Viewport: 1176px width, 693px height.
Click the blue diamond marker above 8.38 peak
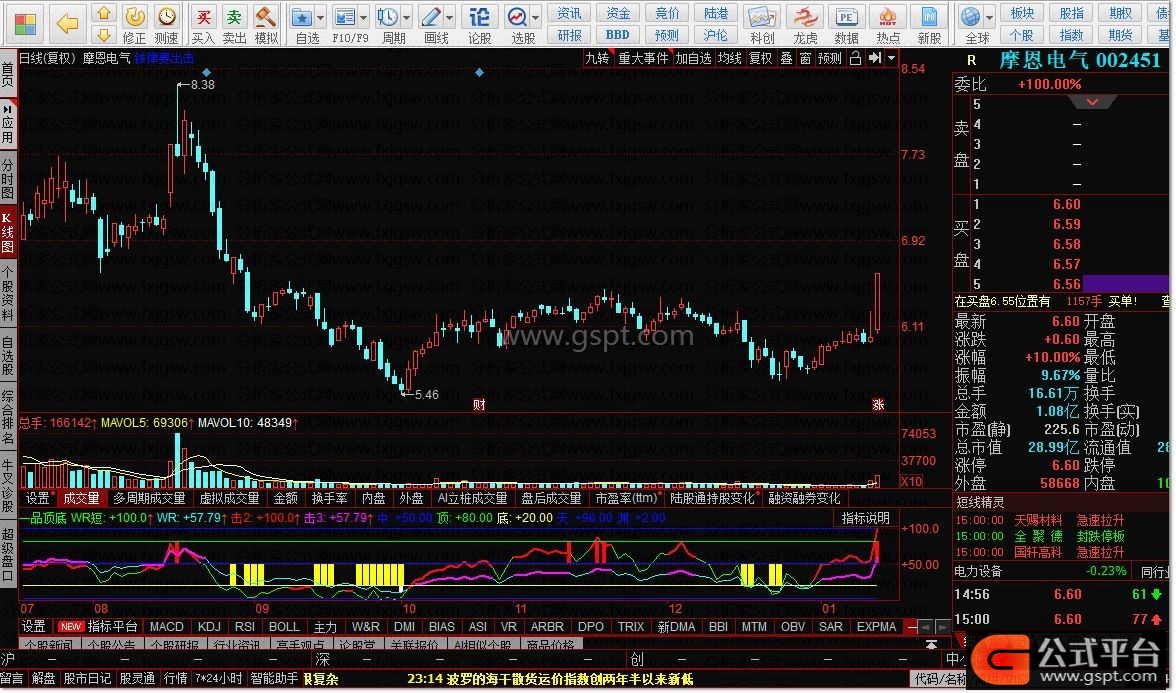207,73
